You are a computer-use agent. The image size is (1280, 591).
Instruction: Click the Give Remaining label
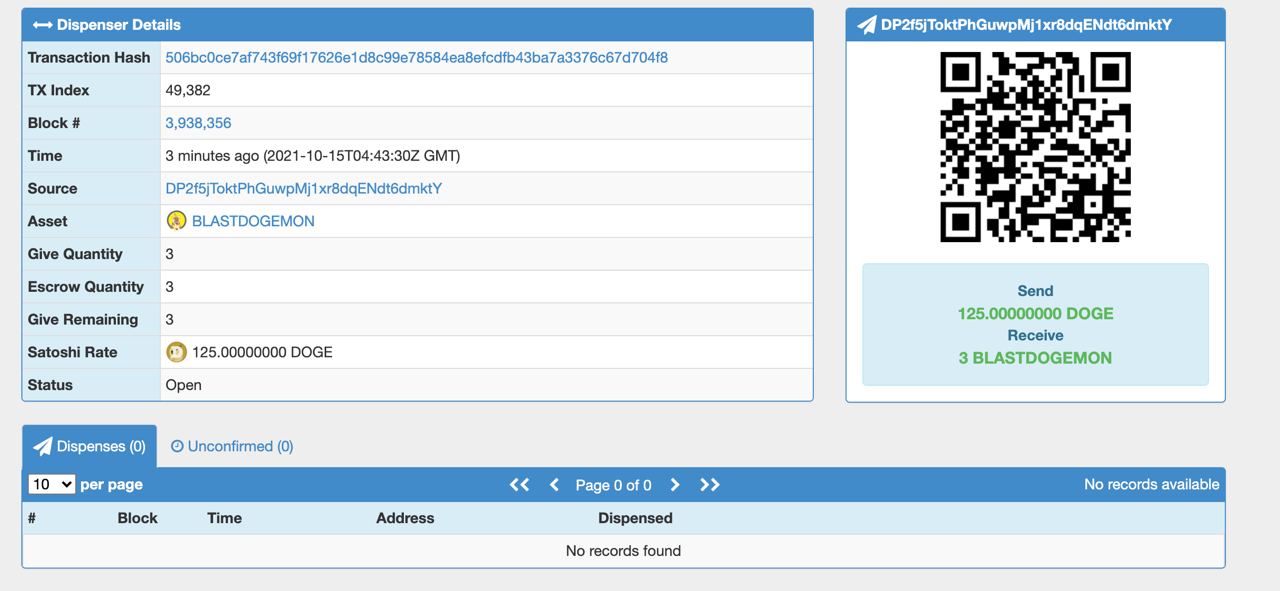pyautogui.click(x=83, y=319)
